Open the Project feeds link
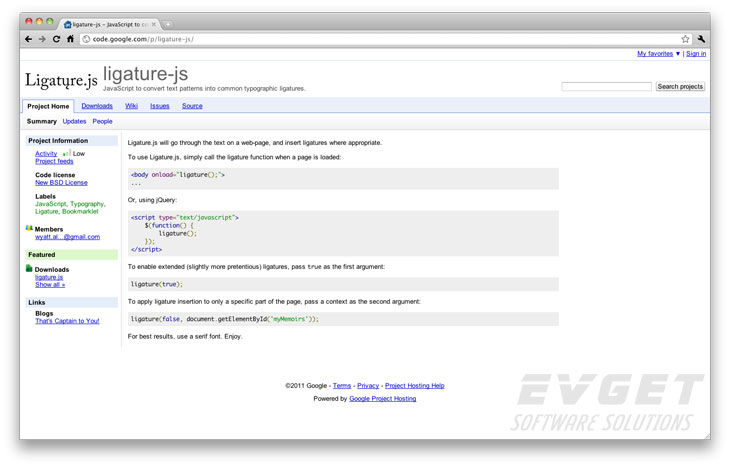This screenshot has width=730, height=467. click(x=54, y=161)
